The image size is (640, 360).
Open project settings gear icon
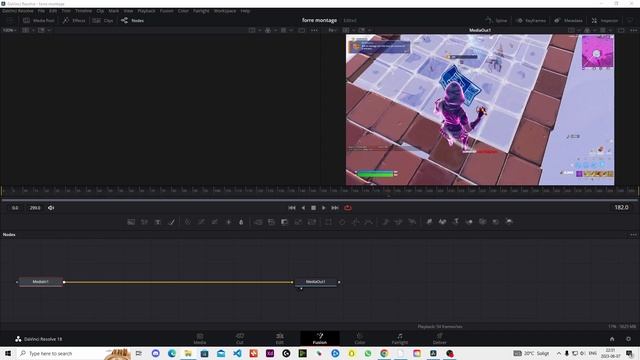point(628,339)
